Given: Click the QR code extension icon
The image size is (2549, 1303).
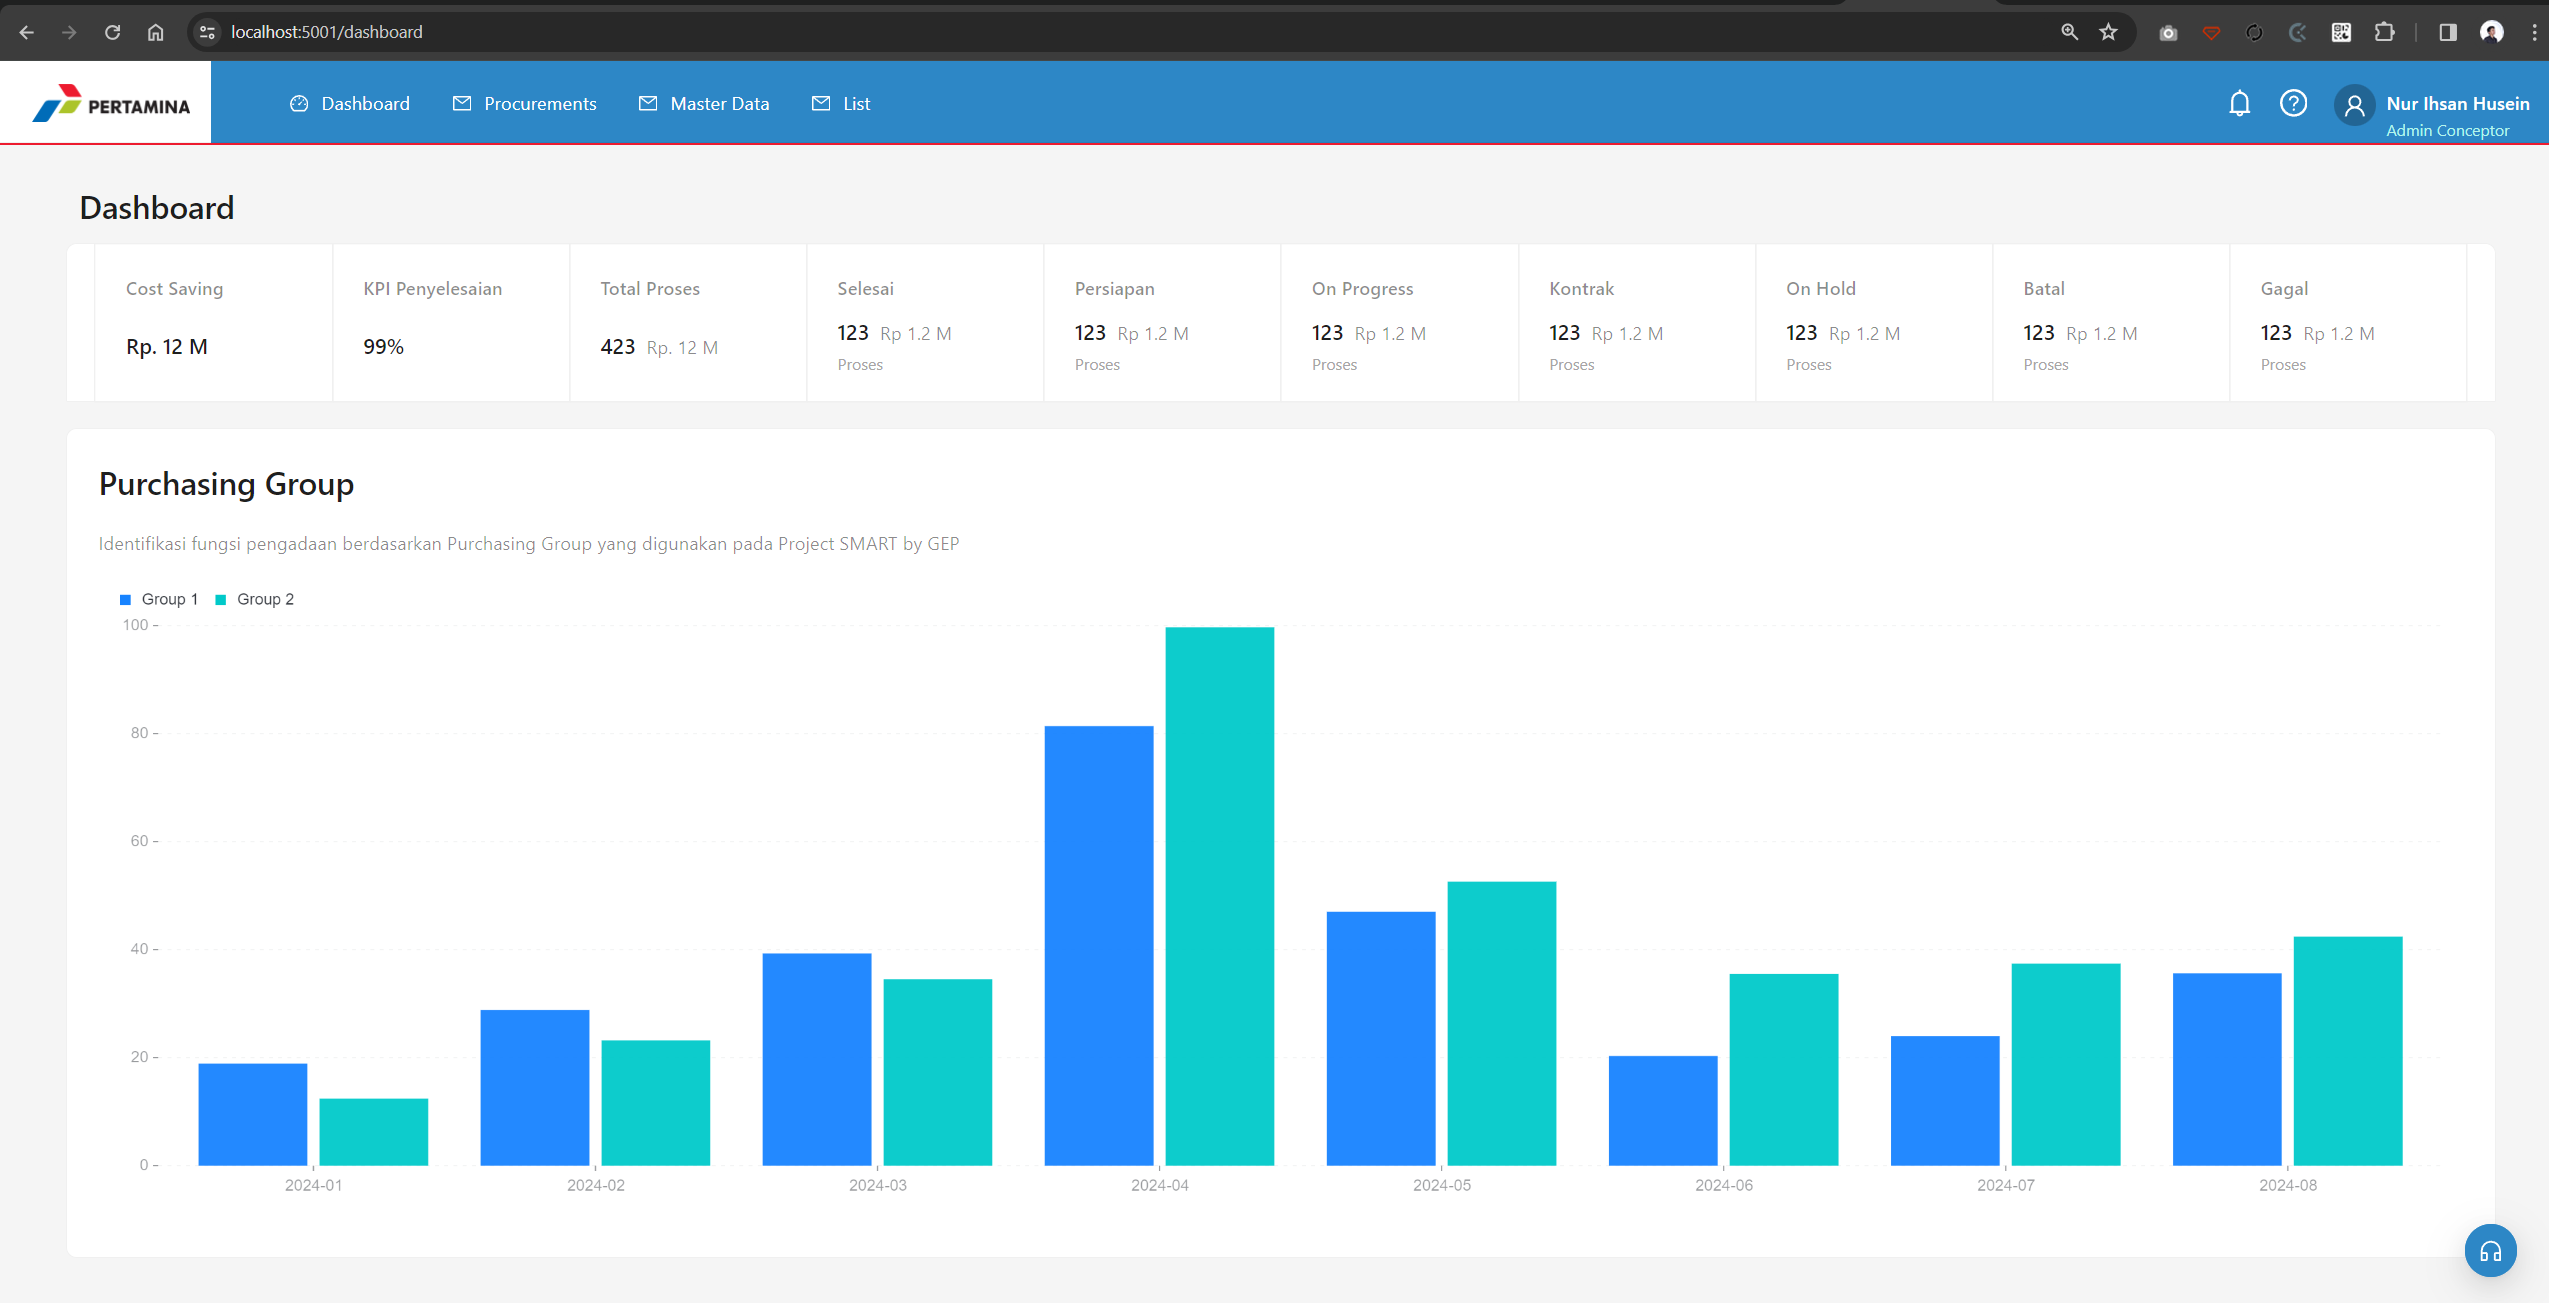Looking at the screenshot, I should (x=2341, y=33).
